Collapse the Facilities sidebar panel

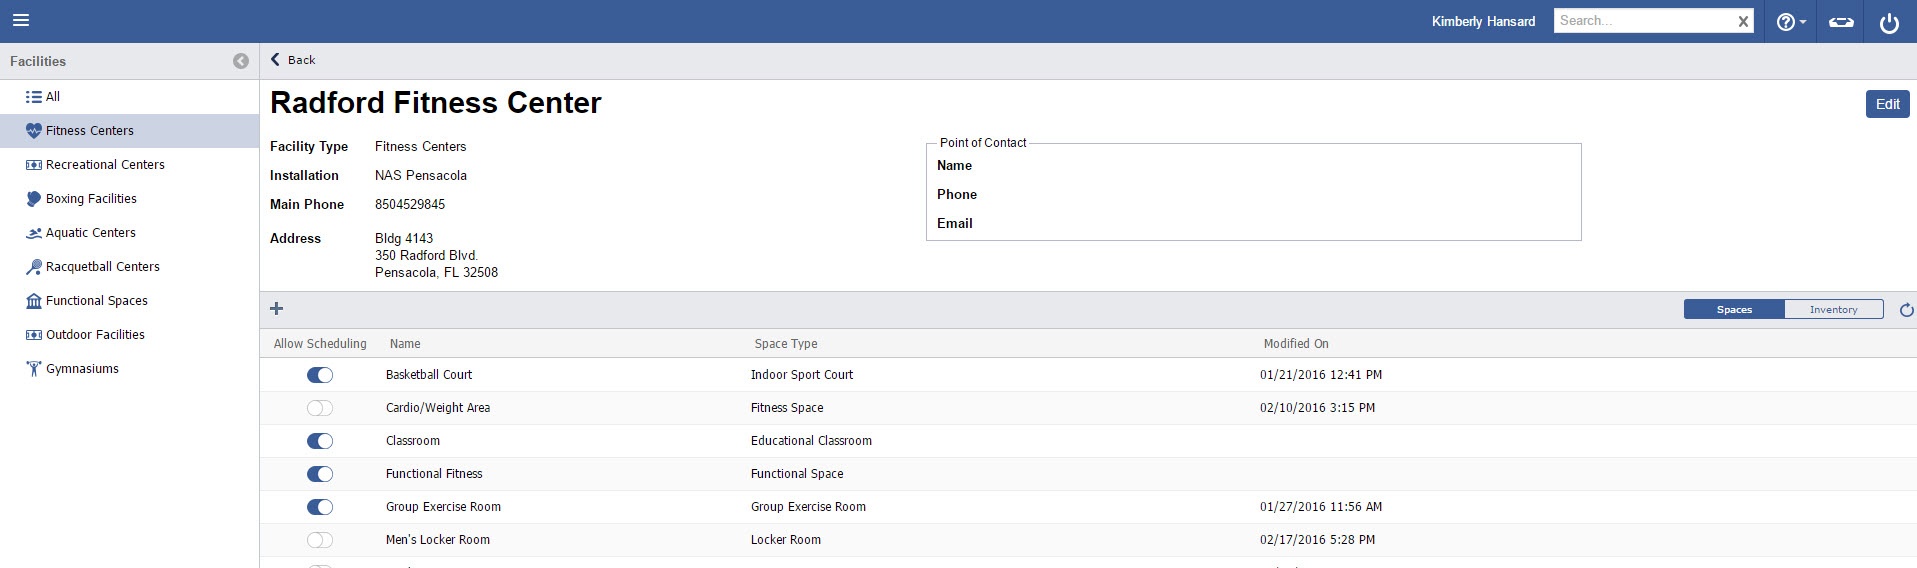click(x=241, y=61)
